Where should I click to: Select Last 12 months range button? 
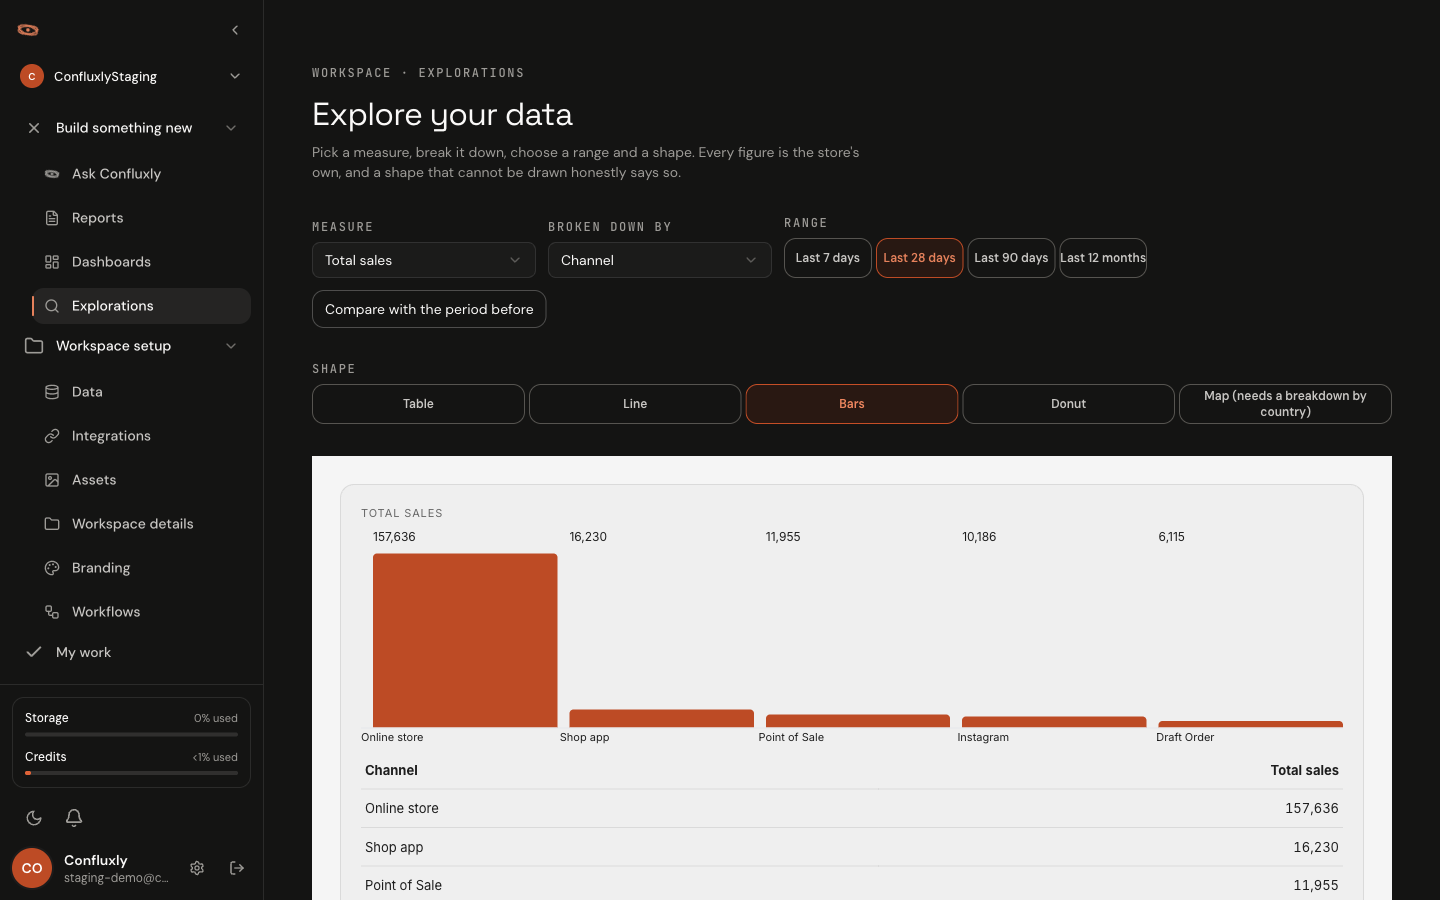click(x=1103, y=258)
